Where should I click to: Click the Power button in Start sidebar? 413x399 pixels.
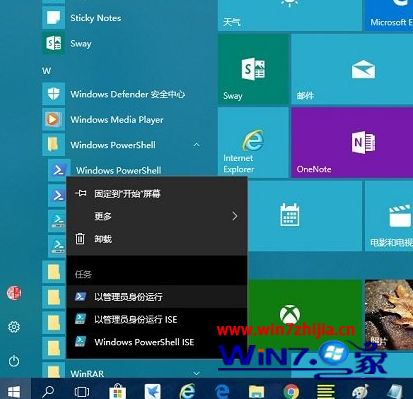pyautogui.click(x=14, y=361)
